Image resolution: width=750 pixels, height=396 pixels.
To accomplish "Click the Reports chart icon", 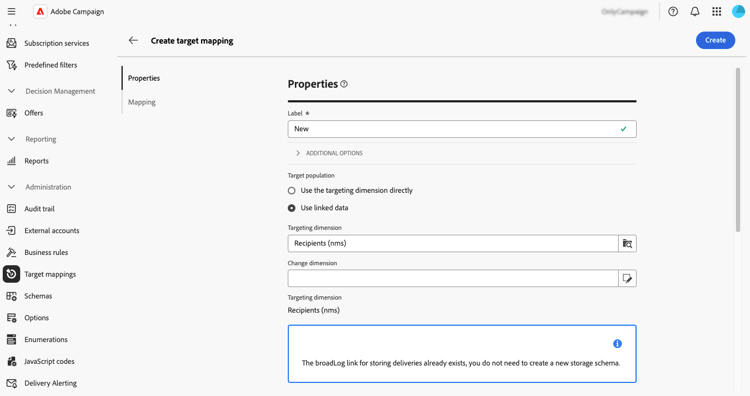I will tap(11, 161).
